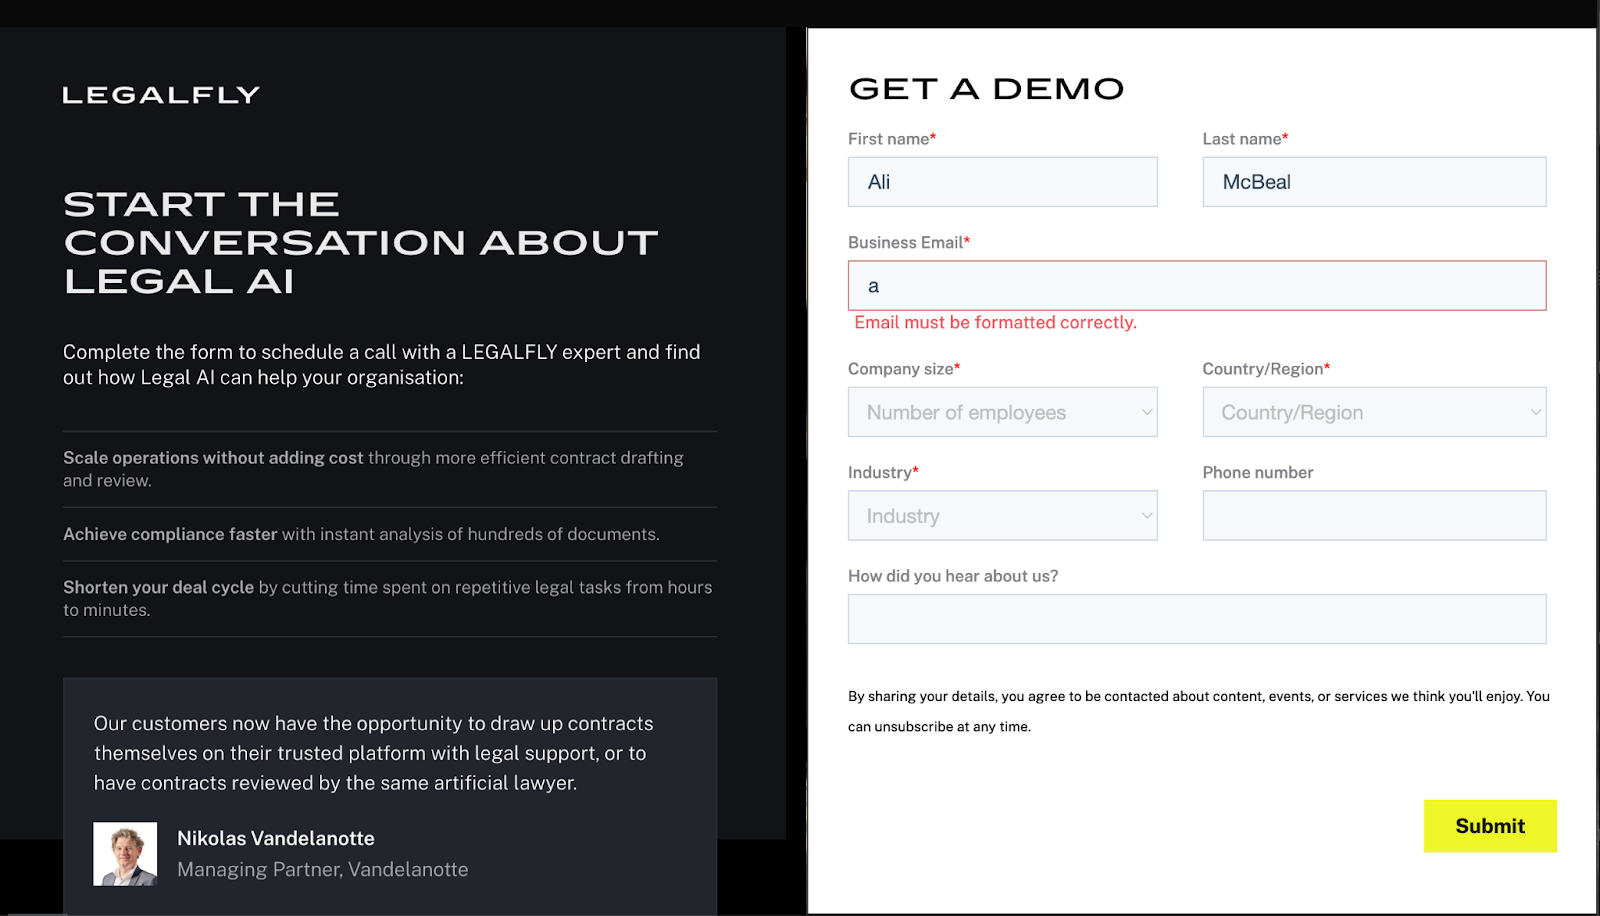Click the unsubscribe disclaimer text

[x=1196, y=710]
